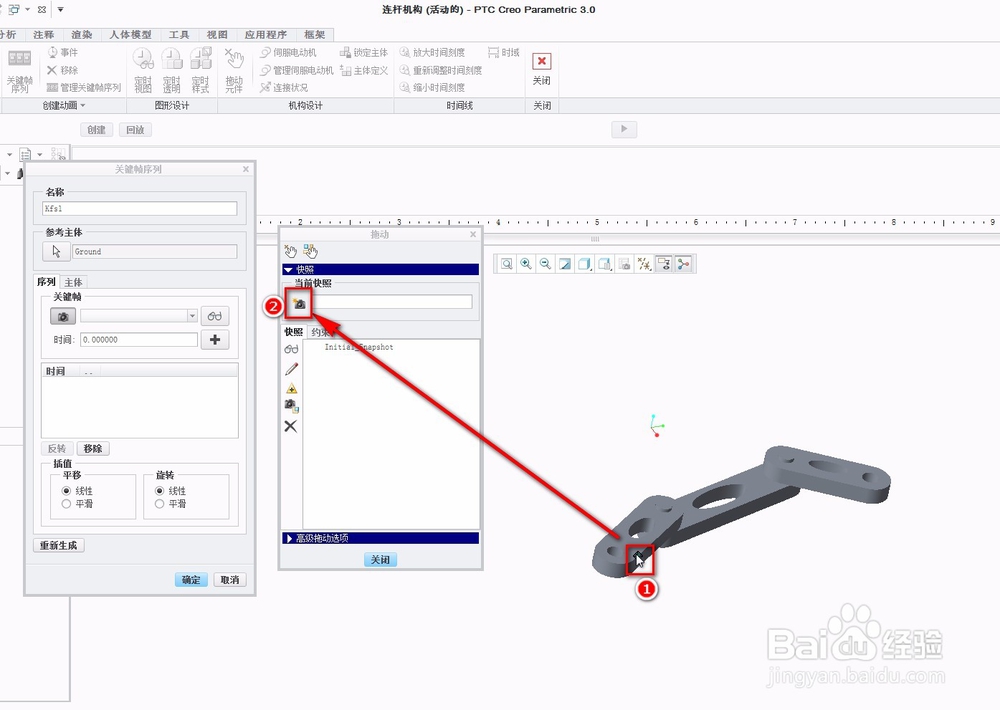Click the 回放 playback button
The image size is (1000, 710).
click(135, 129)
